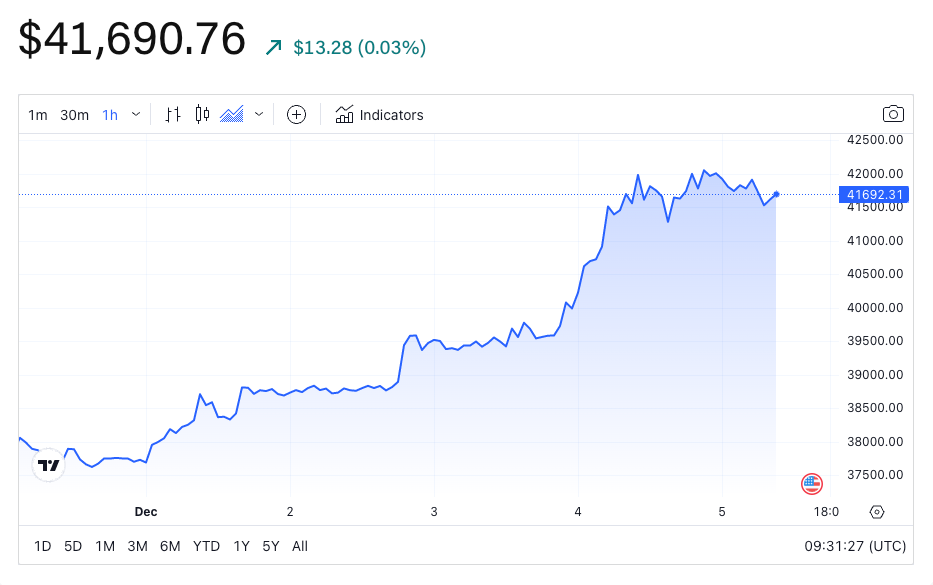Select the area chart style
Image resolution: width=933 pixels, height=585 pixels.
point(233,114)
